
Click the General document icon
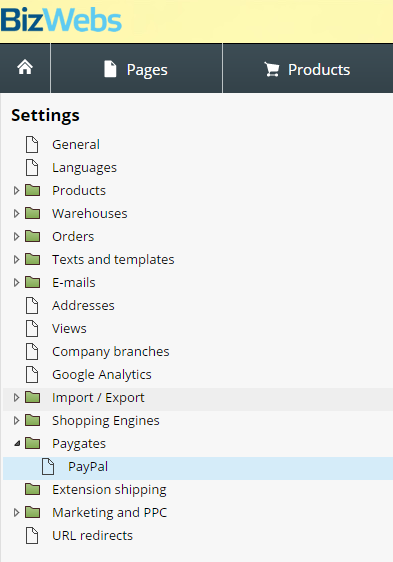click(32, 144)
